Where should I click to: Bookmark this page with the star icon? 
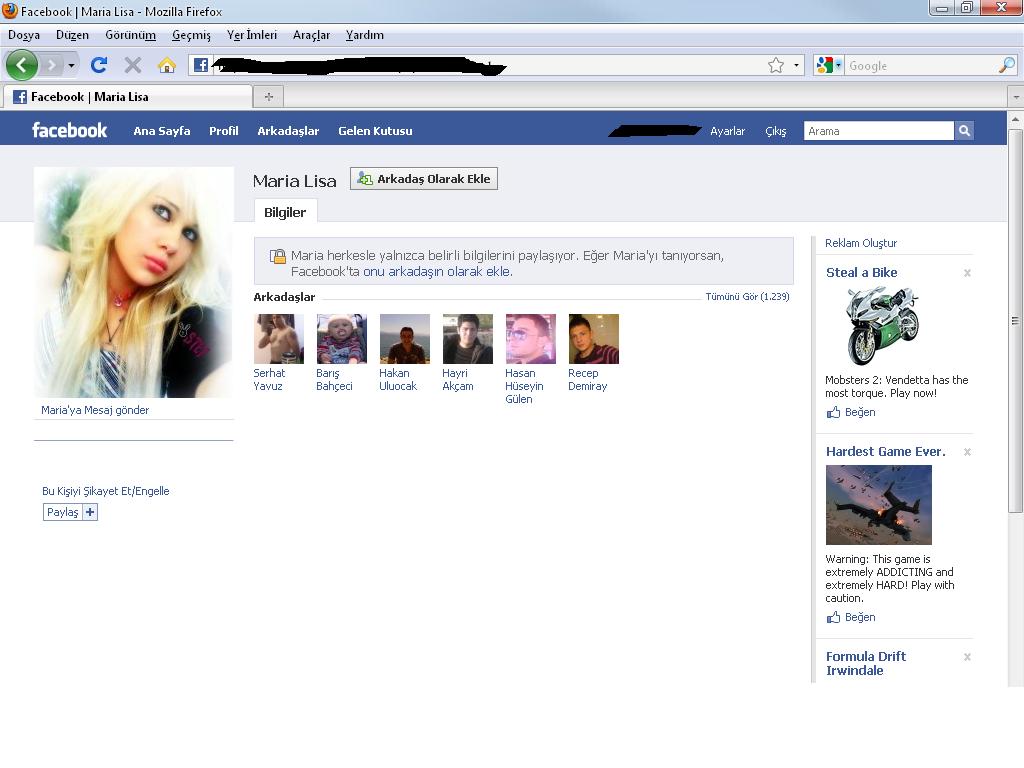[776, 65]
